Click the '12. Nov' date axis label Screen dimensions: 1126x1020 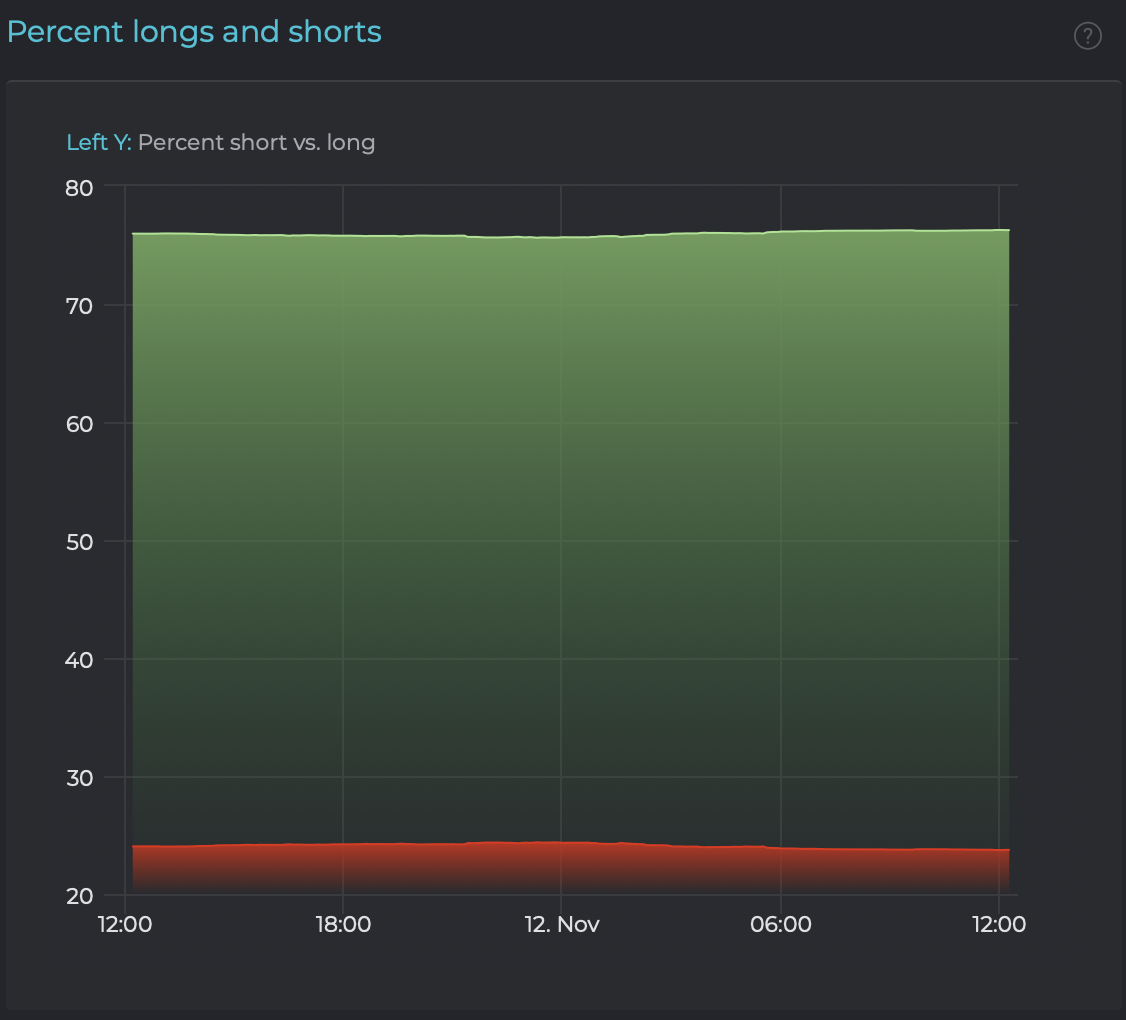point(562,924)
